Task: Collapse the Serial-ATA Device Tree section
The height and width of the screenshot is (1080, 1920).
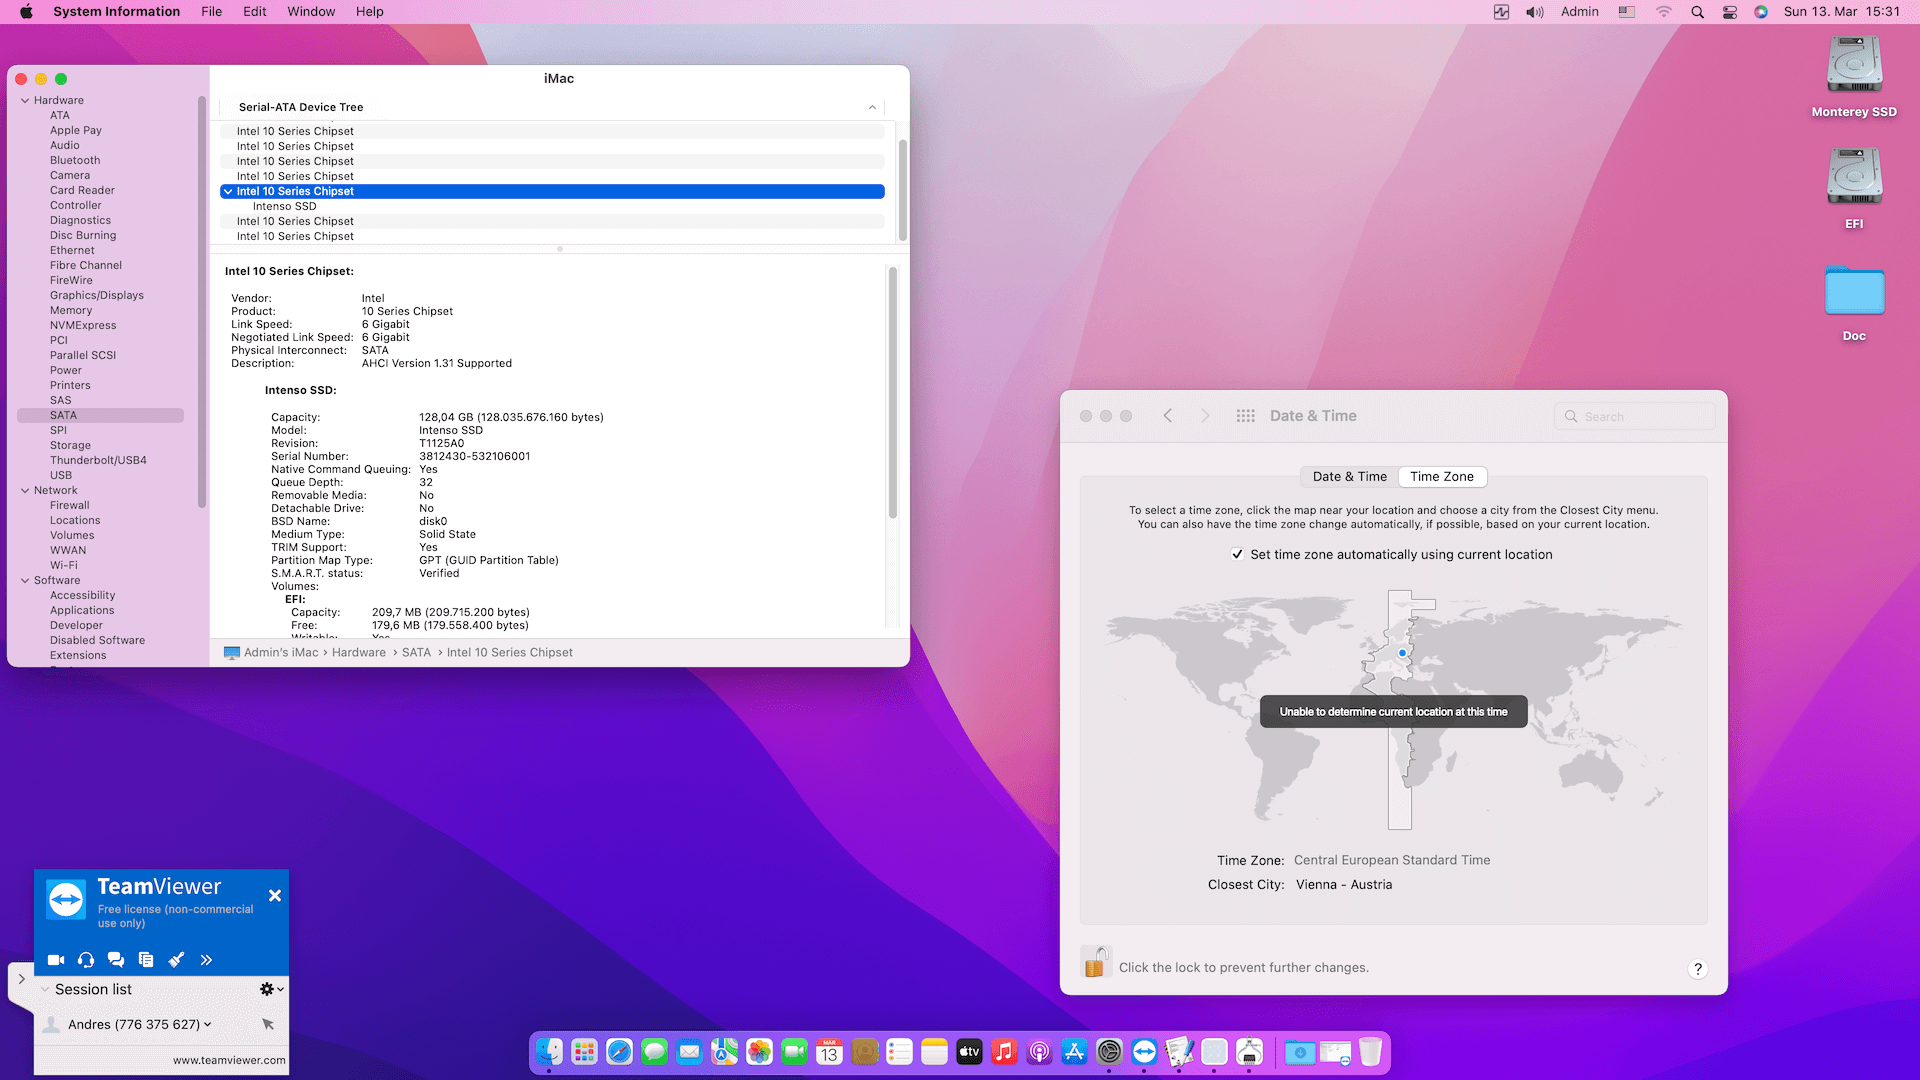Action: tap(871, 107)
